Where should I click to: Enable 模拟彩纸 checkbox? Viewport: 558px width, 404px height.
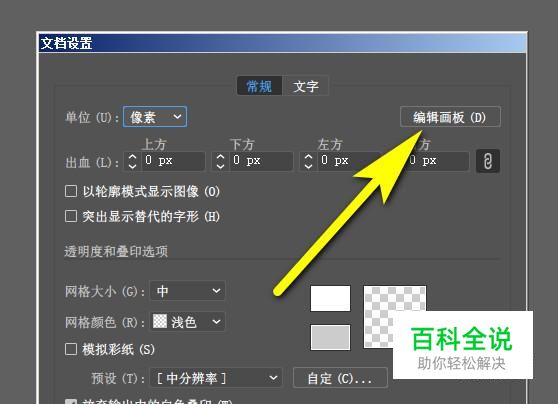coord(71,349)
